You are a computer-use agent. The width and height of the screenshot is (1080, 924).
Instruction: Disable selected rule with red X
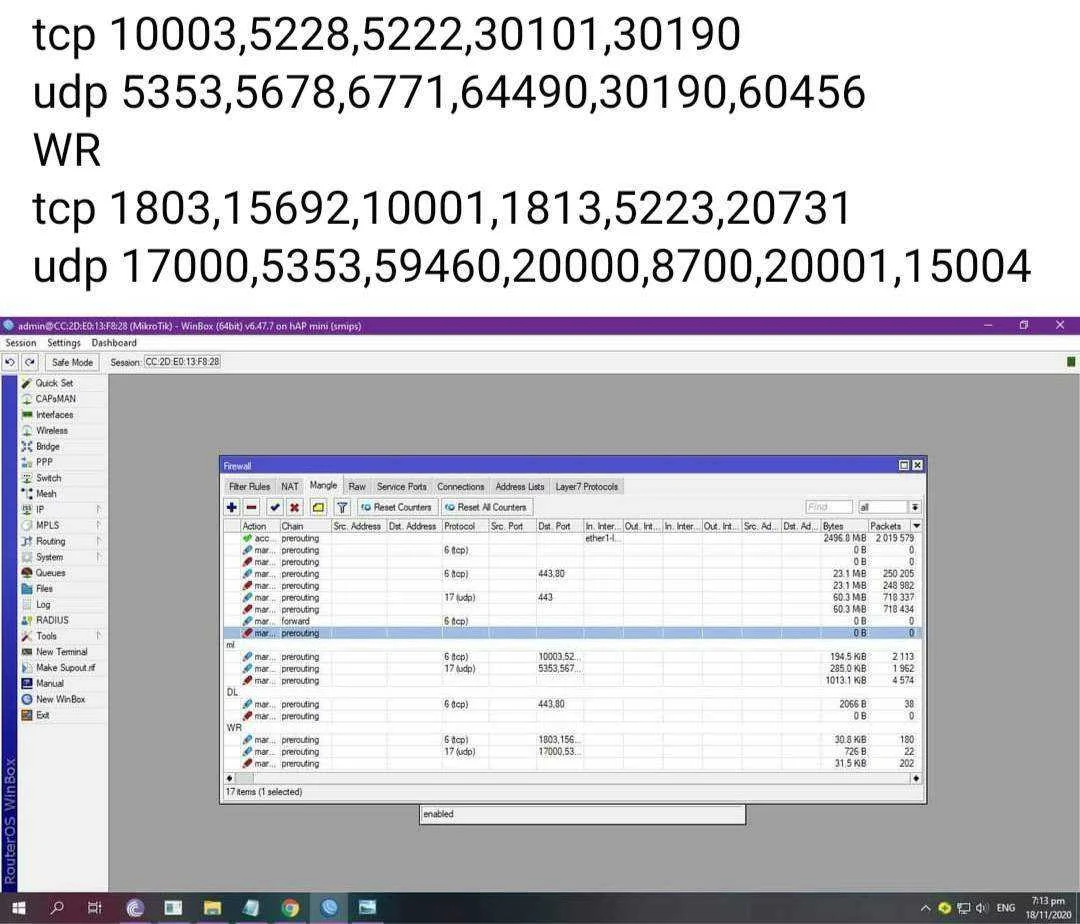pos(294,507)
